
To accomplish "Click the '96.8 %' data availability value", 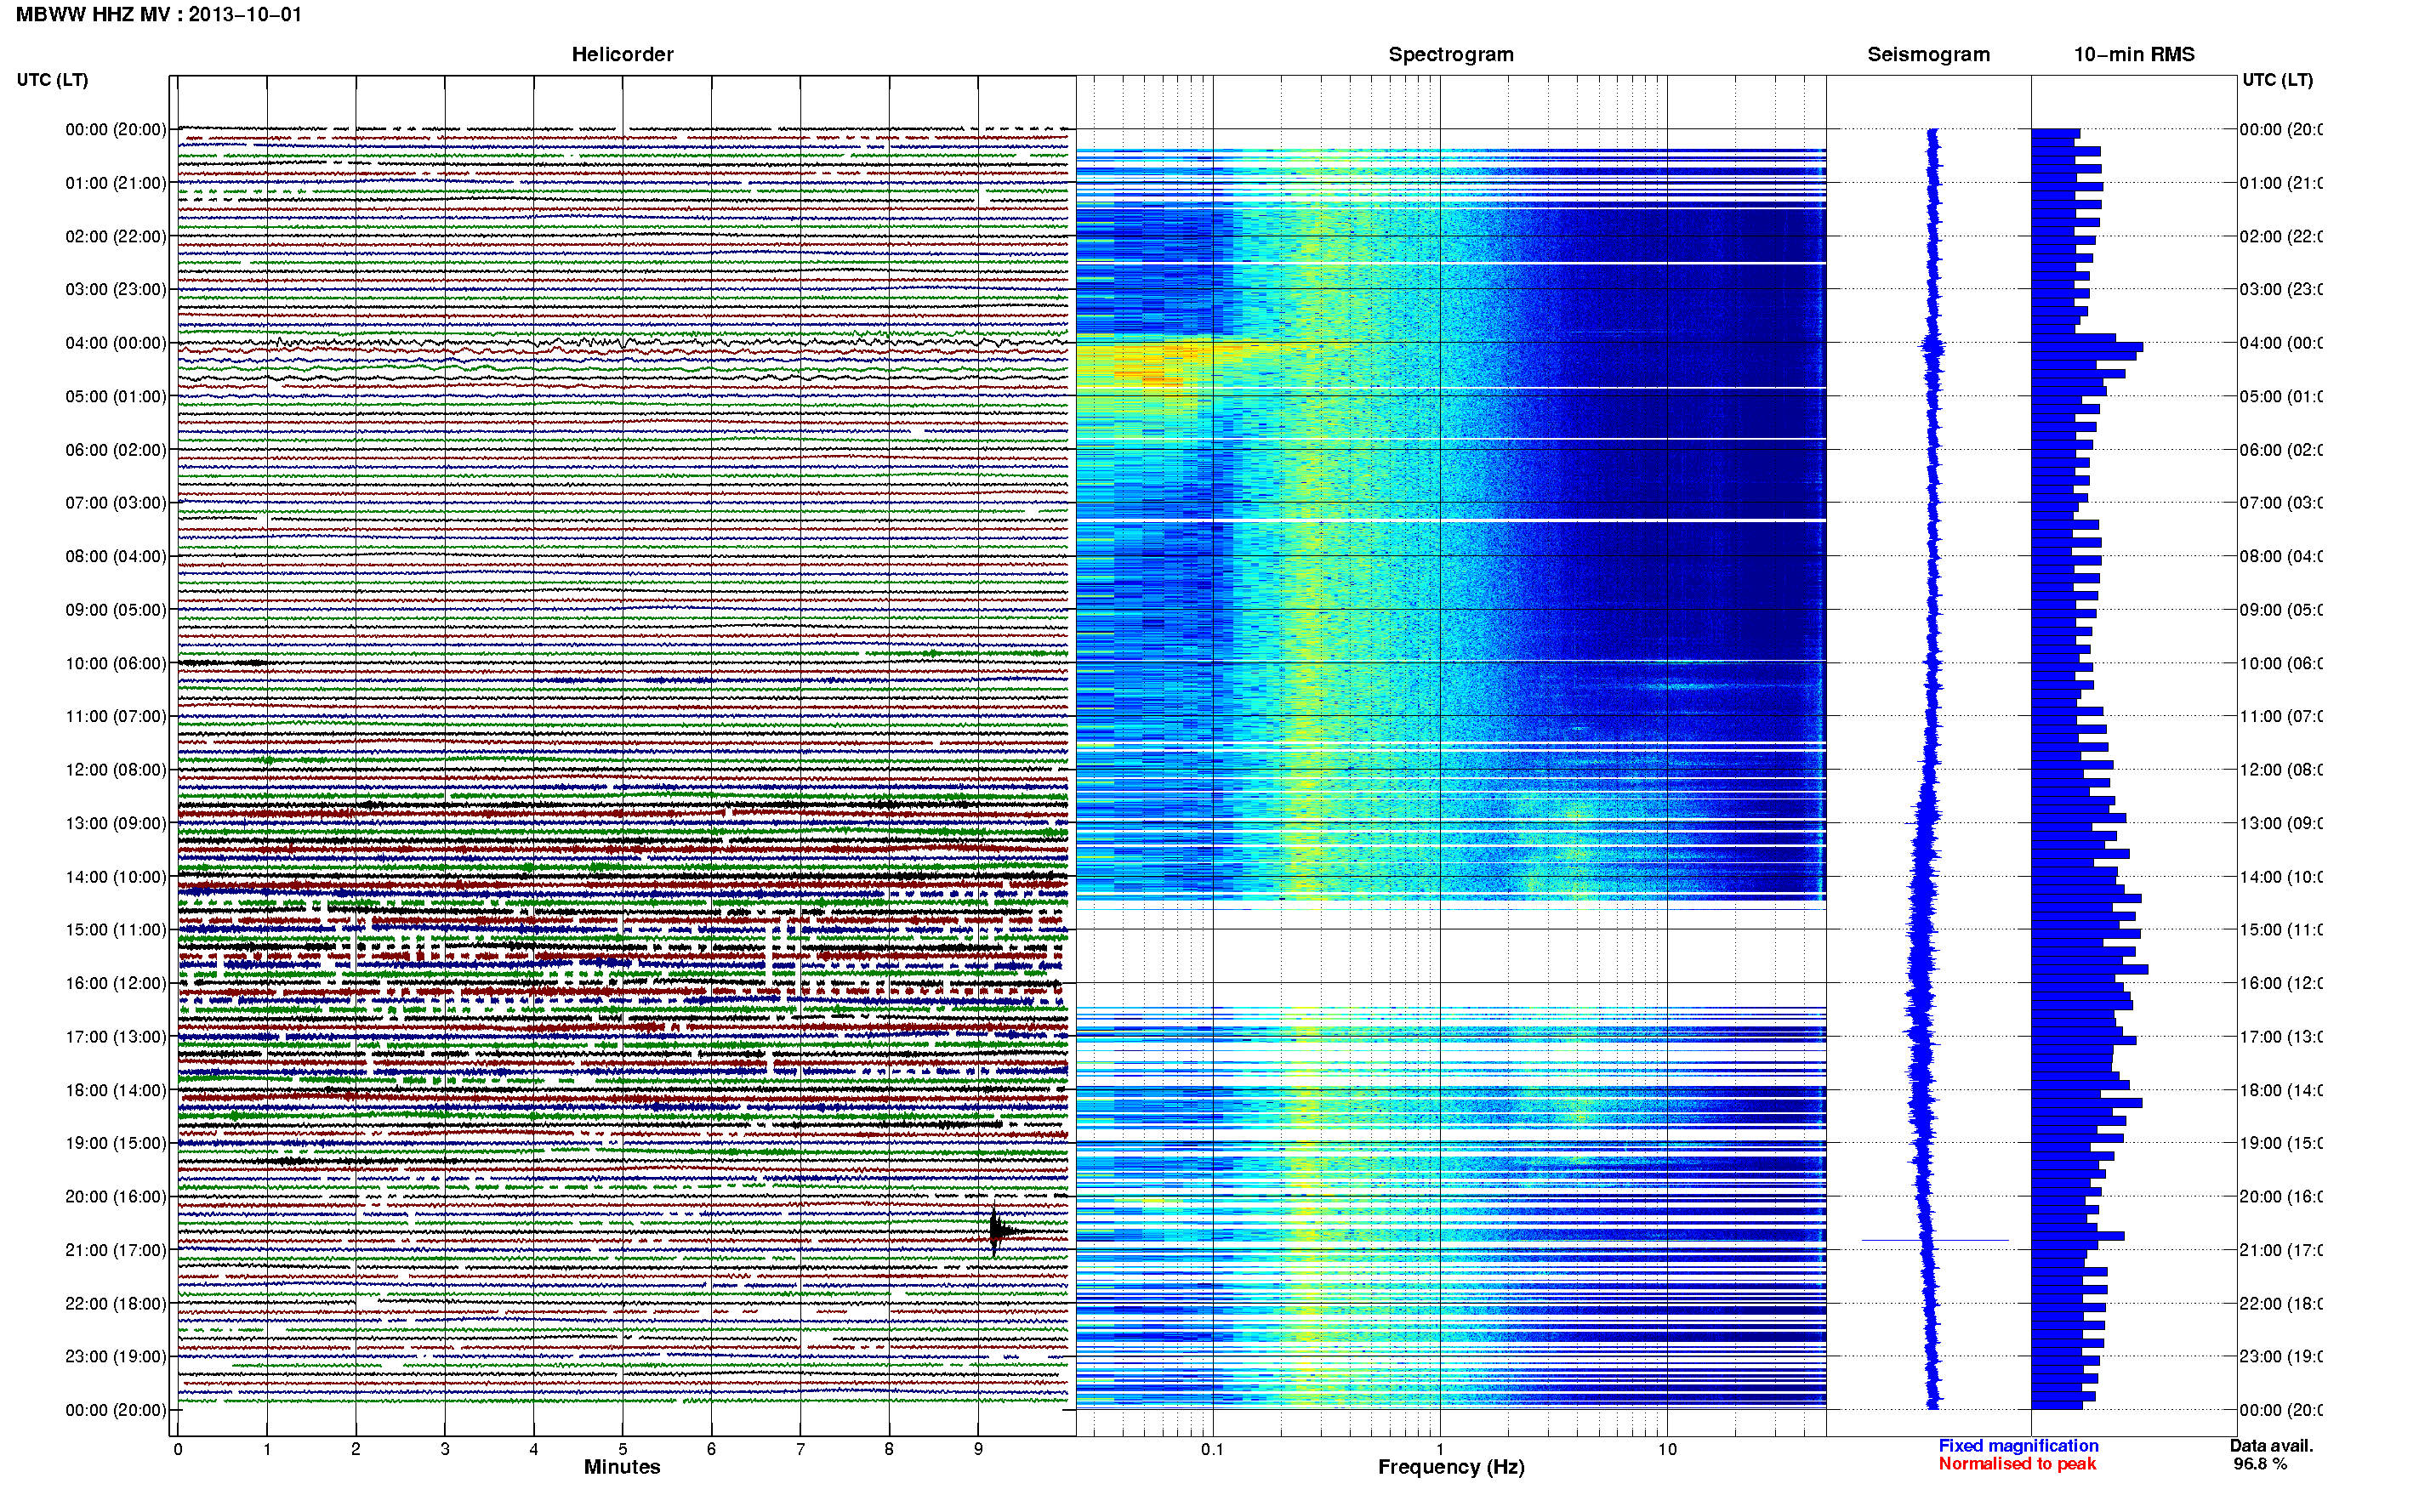I will [2260, 1464].
